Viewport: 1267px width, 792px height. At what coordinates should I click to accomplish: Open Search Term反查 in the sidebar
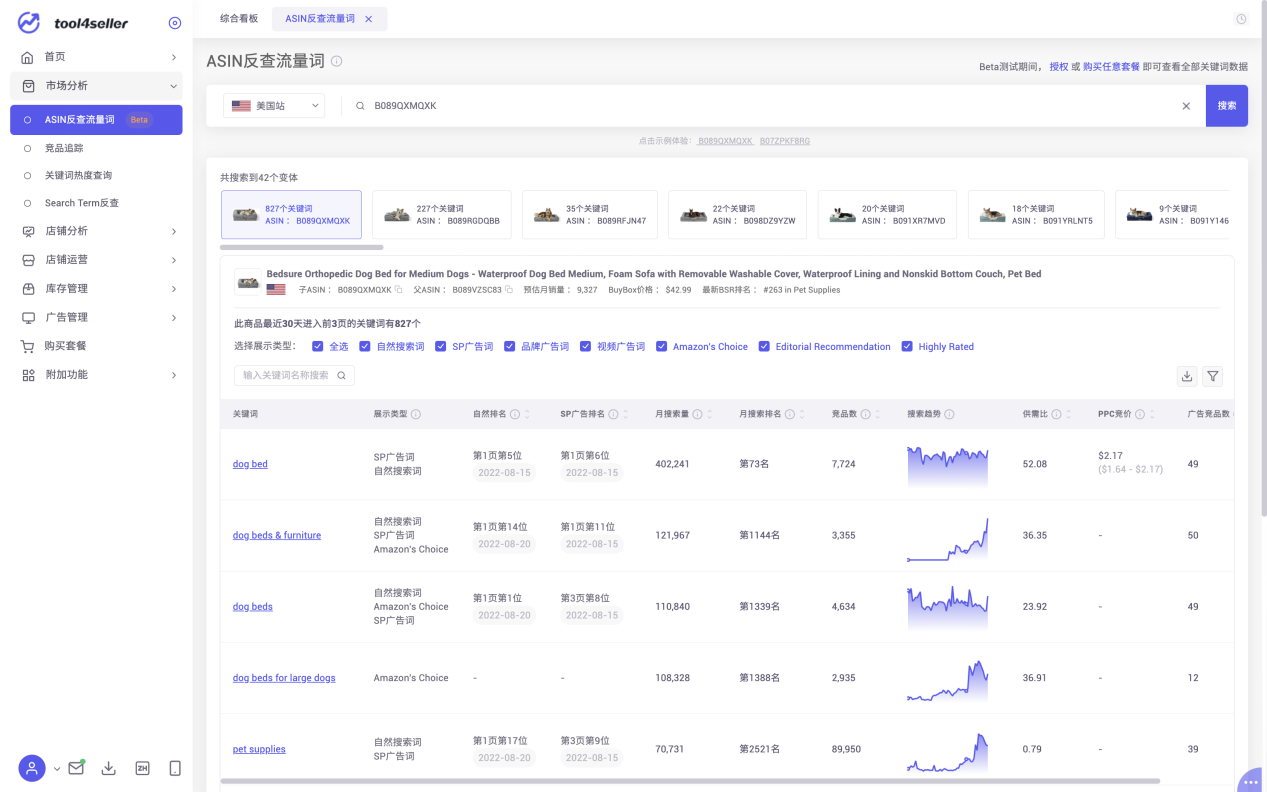pos(81,203)
